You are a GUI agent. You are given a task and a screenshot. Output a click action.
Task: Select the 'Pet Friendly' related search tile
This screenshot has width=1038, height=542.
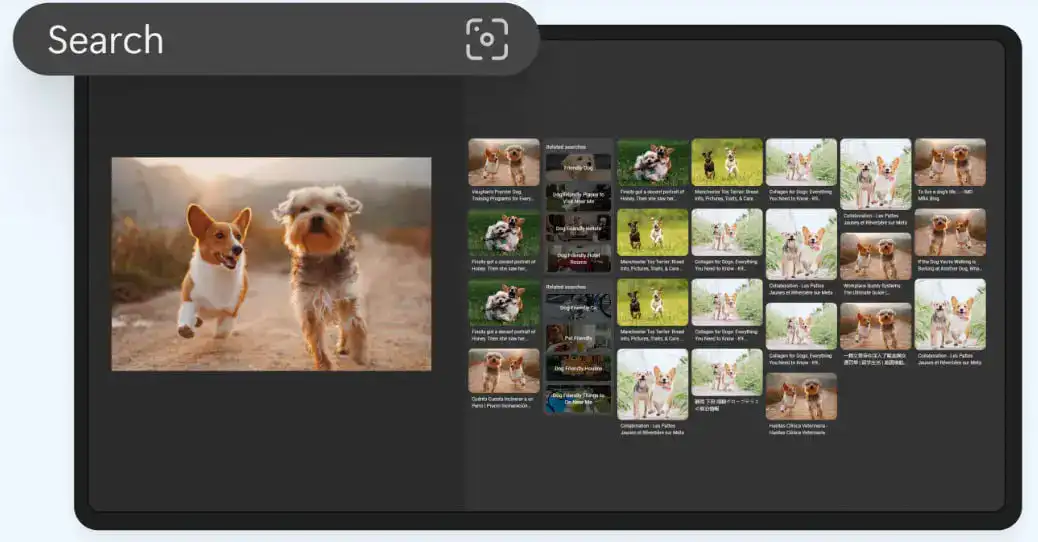578,338
